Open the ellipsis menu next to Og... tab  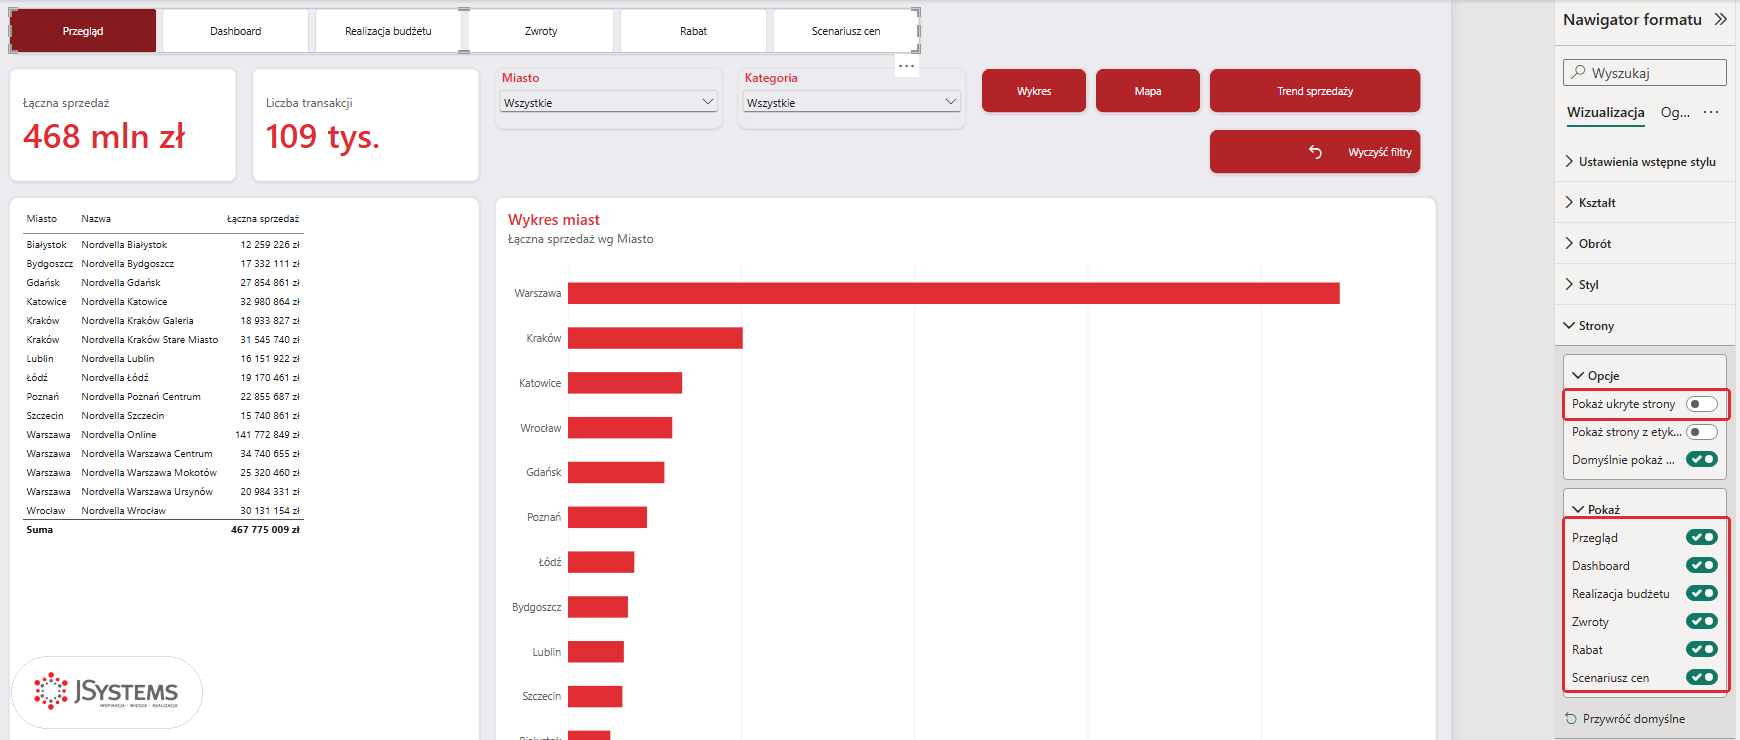pos(1711,112)
